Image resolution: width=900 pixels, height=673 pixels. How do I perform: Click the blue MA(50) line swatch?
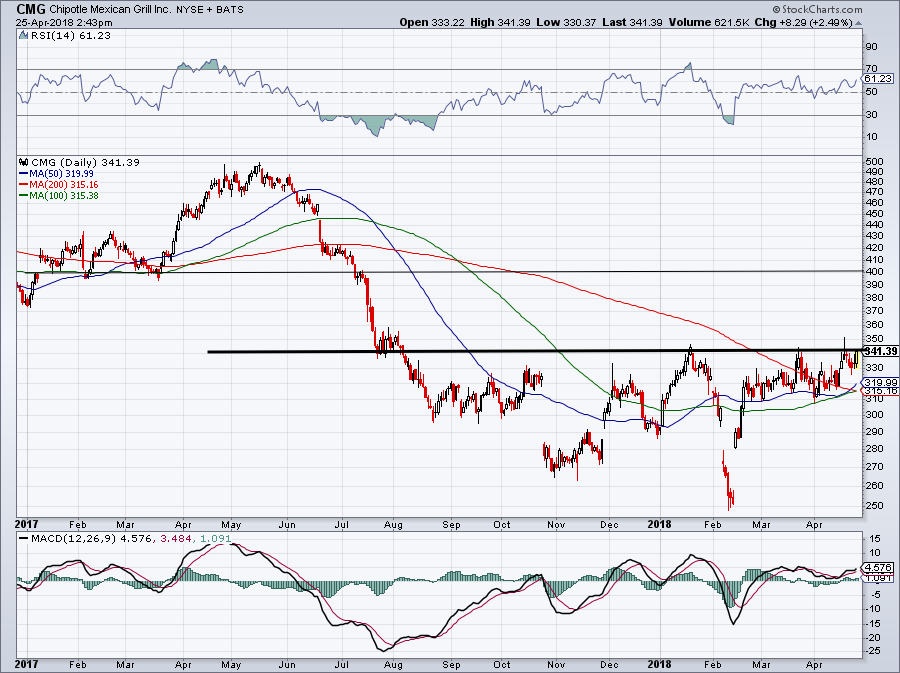point(24,173)
